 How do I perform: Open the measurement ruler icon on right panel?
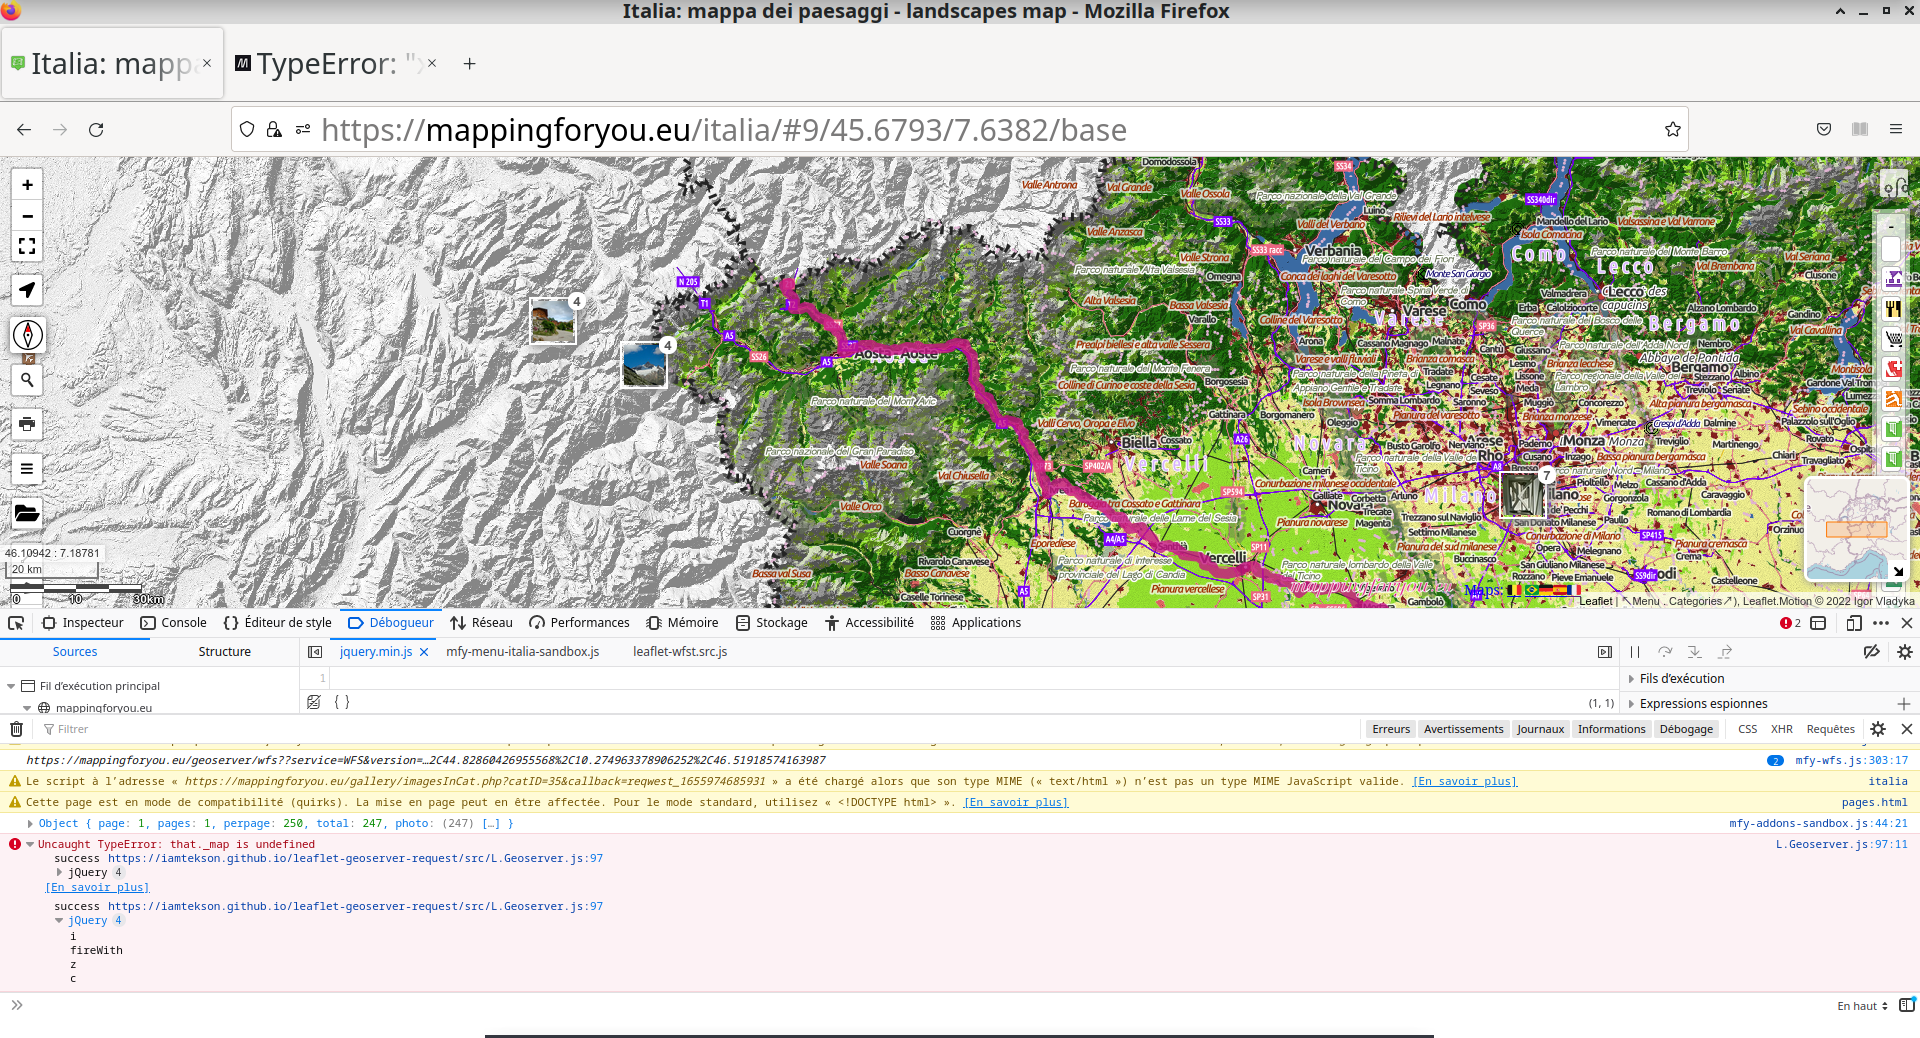point(1897,184)
